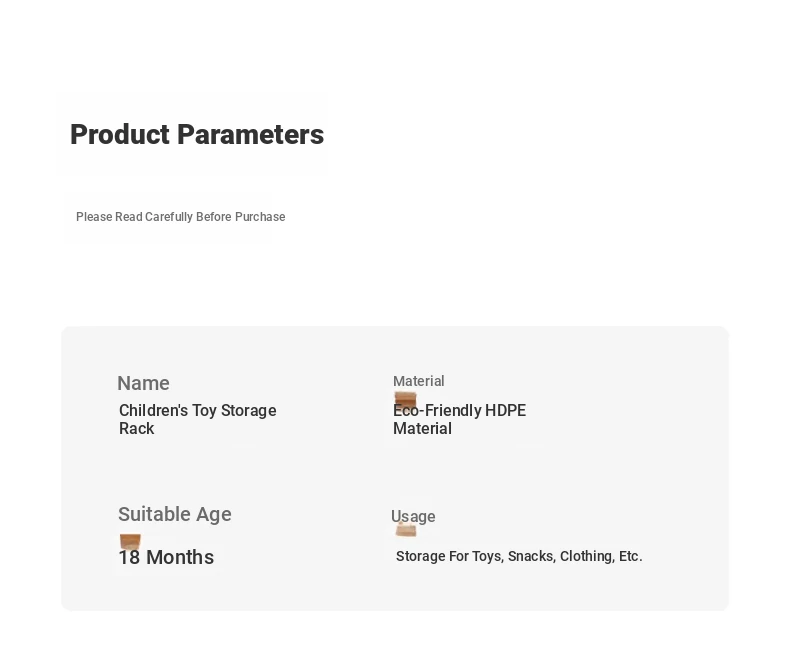Click the word Parameters in the heading
The width and height of the screenshot is (790, 647).
[250, 135]
